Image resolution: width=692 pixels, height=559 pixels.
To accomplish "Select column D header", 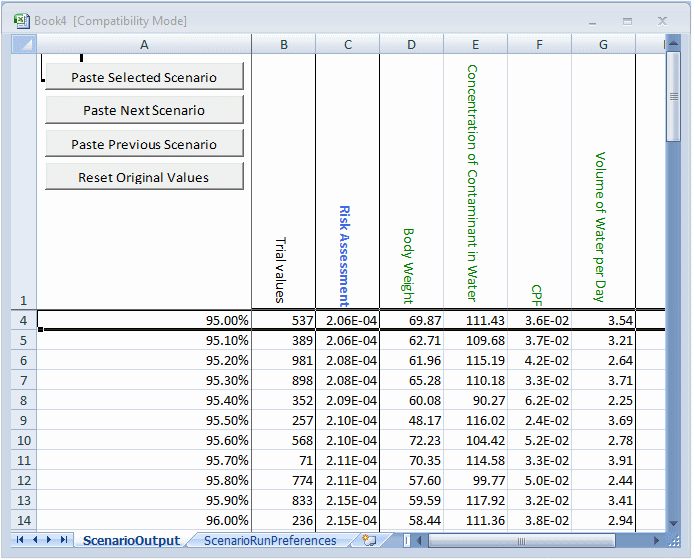I will pyautogui.click(x=411, y=44).
